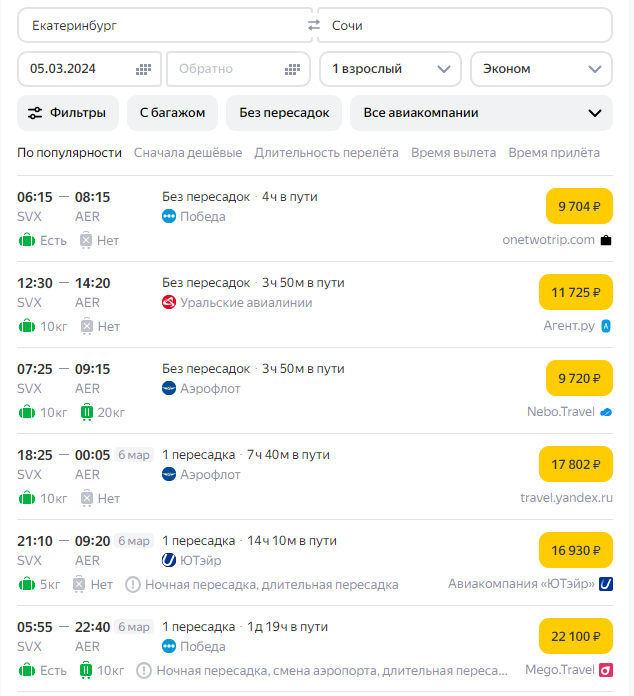
Task: Click the green 20кг checked baggage icon
Action: pos(86,413)
